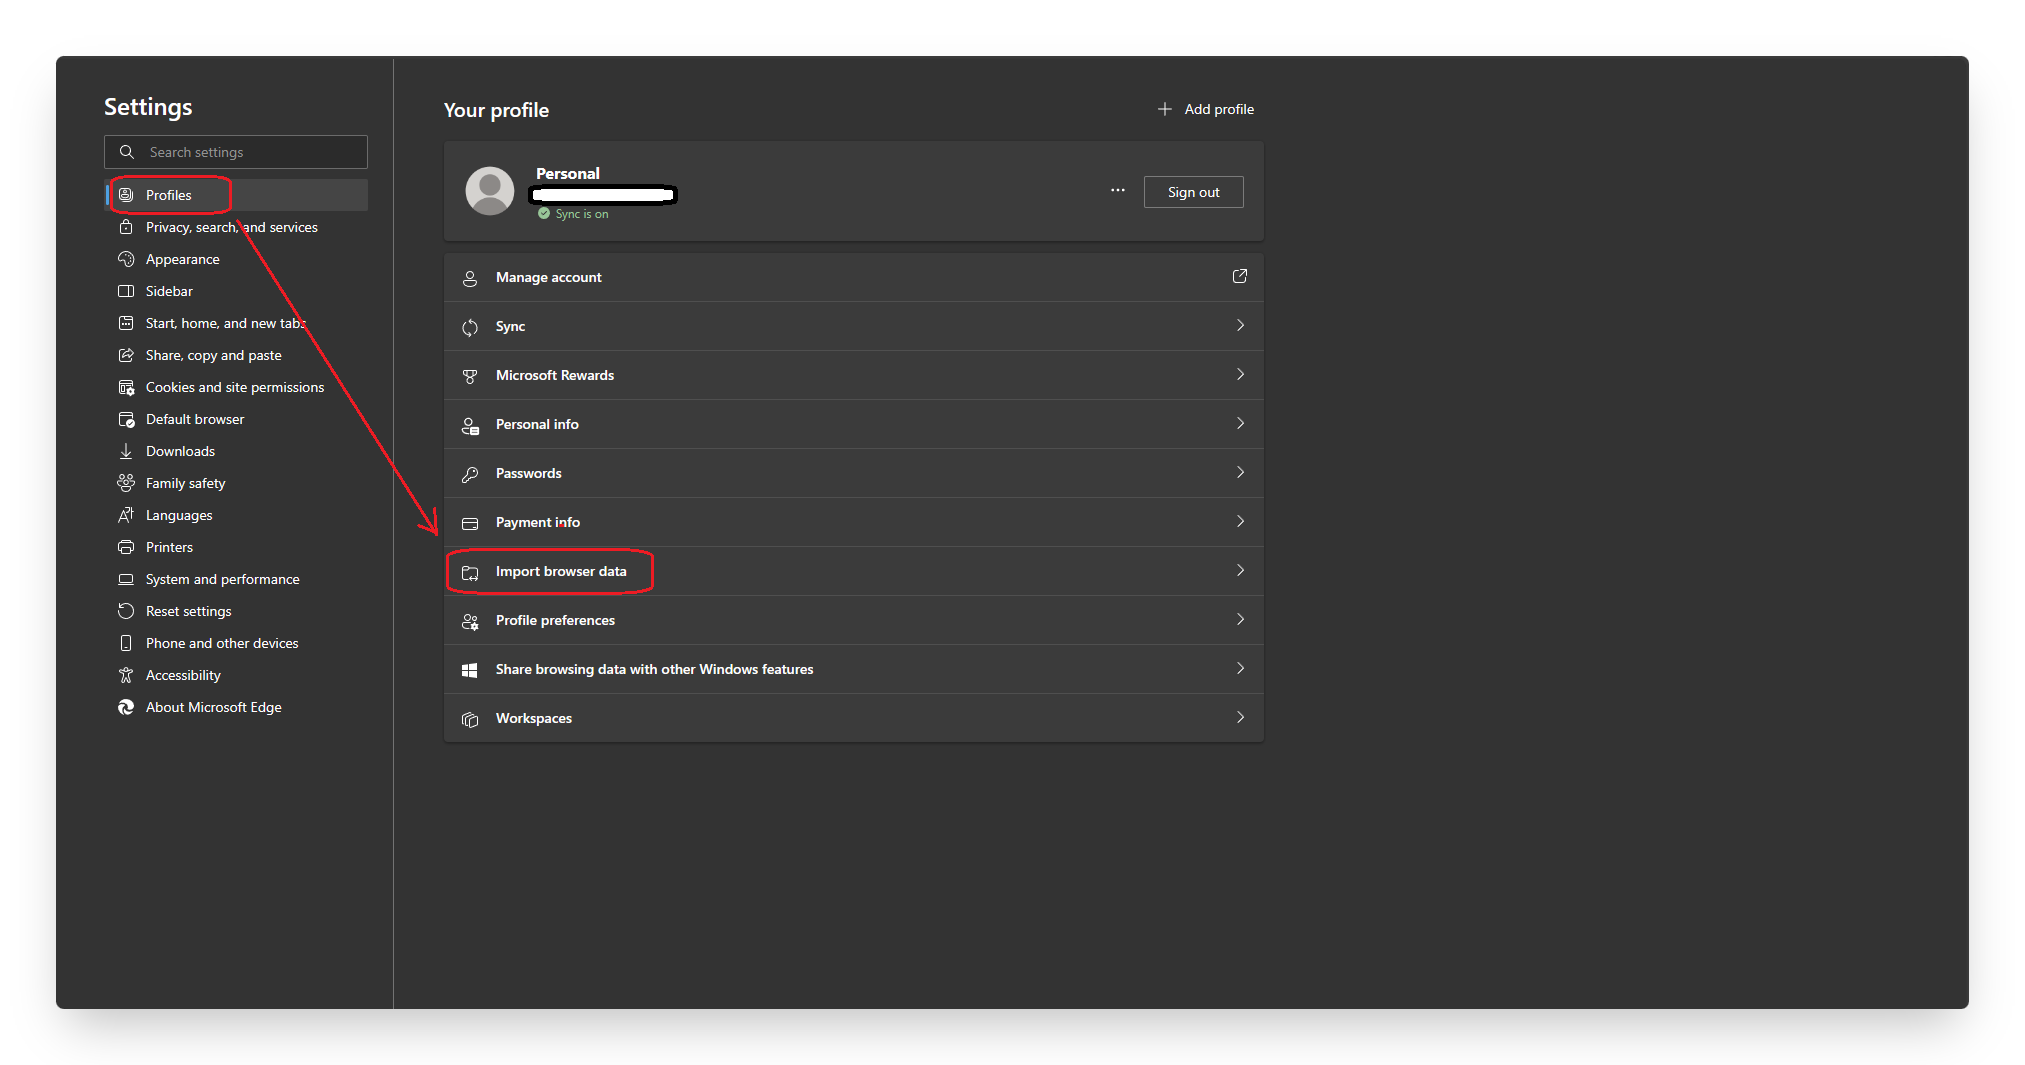Expand the Sync row chevron
Screen dimensions: 2025x1065
(x=1240, y=326)
